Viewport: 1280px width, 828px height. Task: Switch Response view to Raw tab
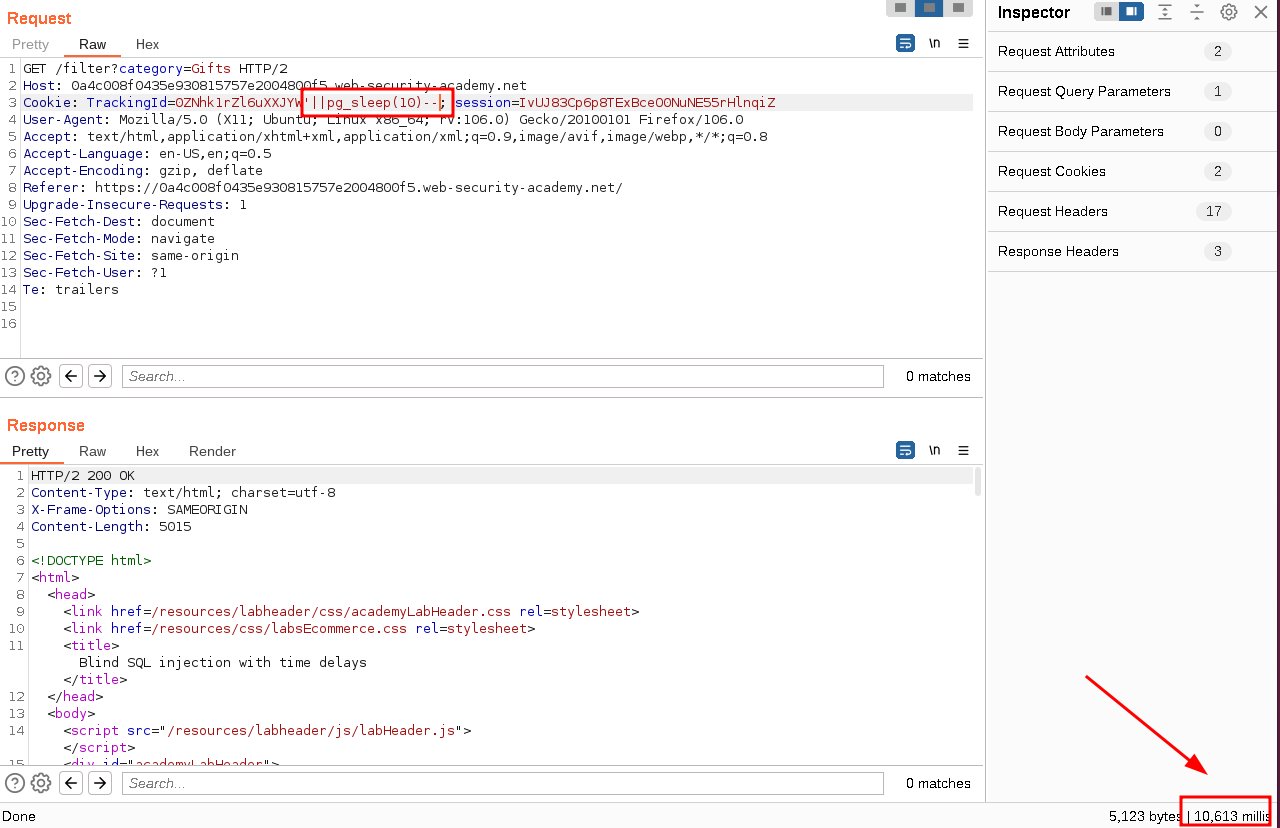click(92, 451)
